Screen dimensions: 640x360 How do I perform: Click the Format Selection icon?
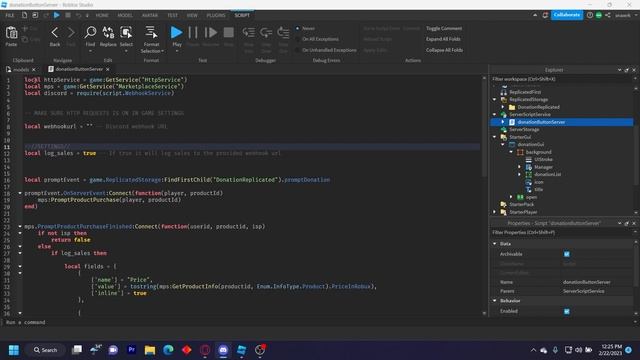pos(151,33)
